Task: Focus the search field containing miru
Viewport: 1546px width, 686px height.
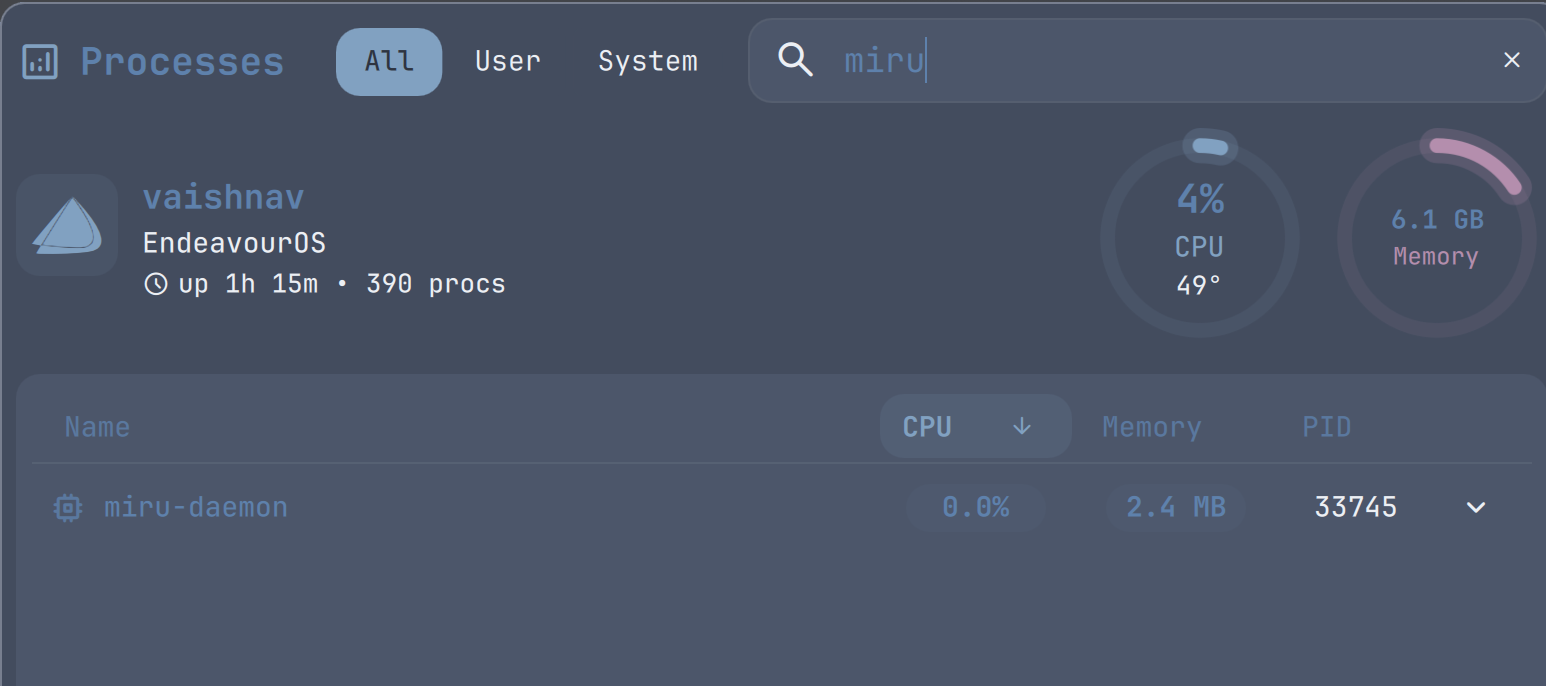Action: [x=1147, y=60]
